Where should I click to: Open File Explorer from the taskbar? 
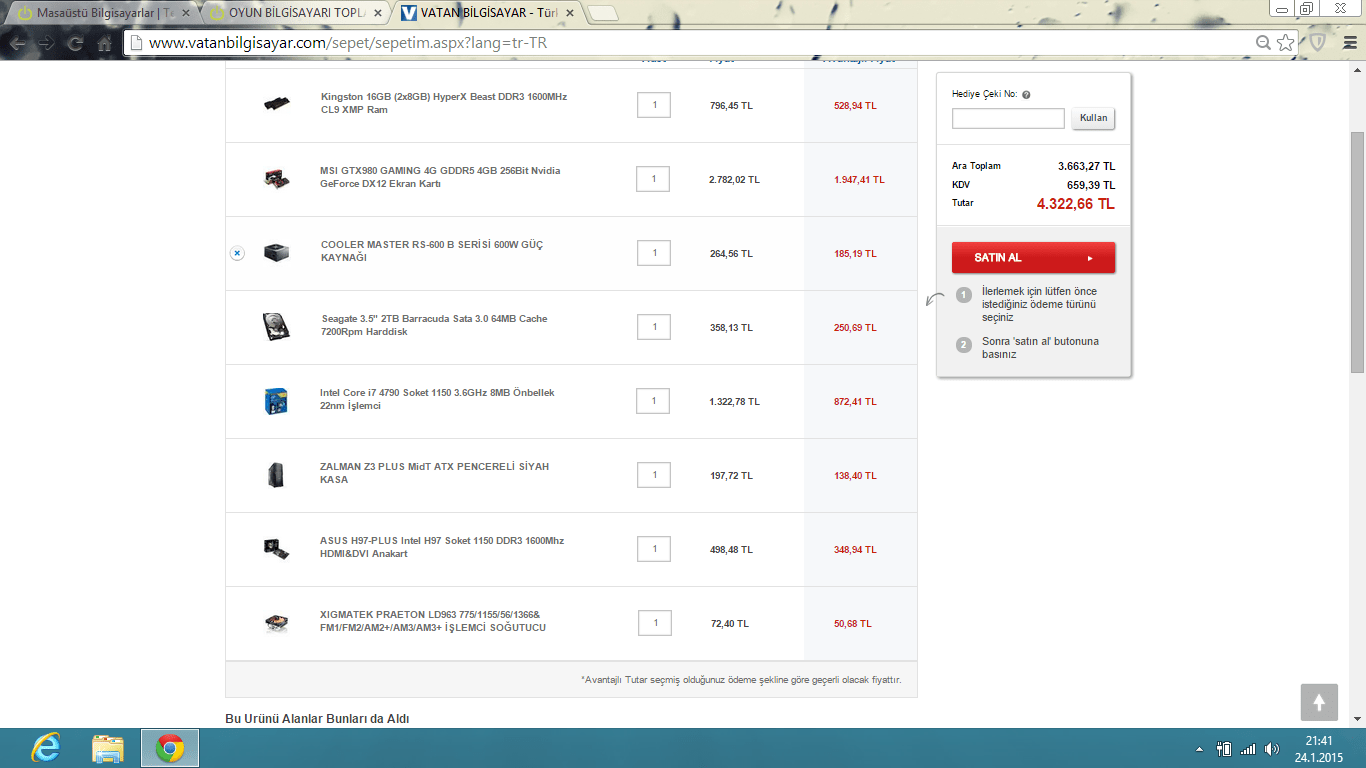tap(107, 748)
